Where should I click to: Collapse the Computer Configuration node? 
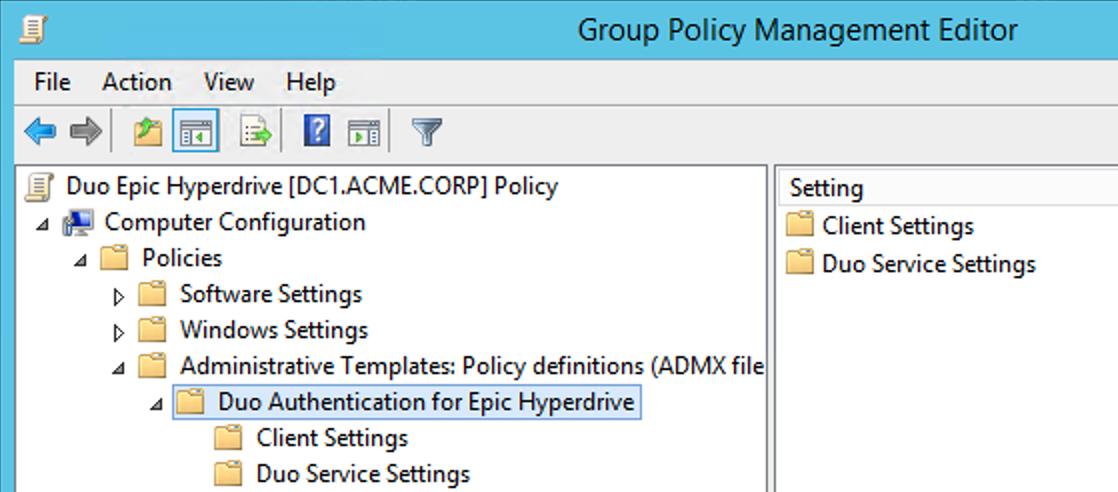(x=43, y=224)
